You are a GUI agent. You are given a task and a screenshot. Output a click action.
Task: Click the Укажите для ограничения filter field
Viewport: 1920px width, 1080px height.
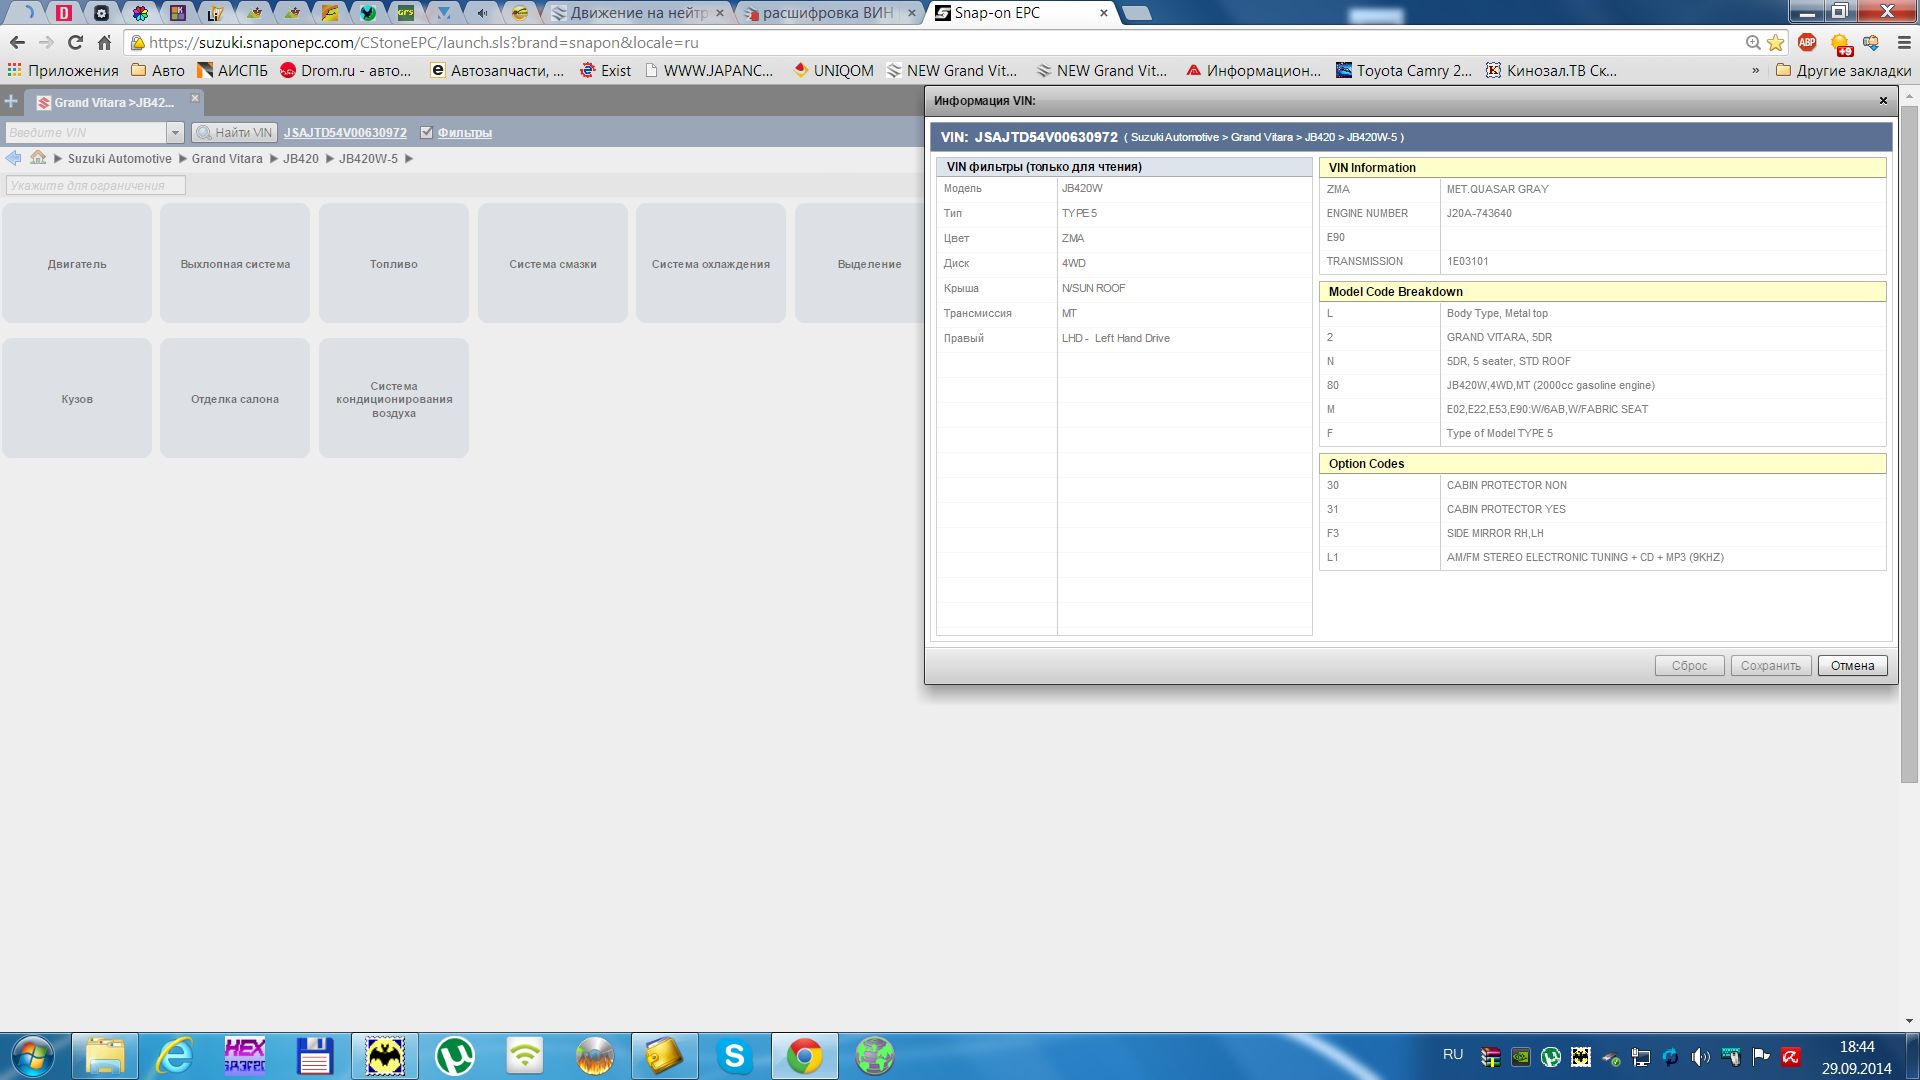click(95, 186)
